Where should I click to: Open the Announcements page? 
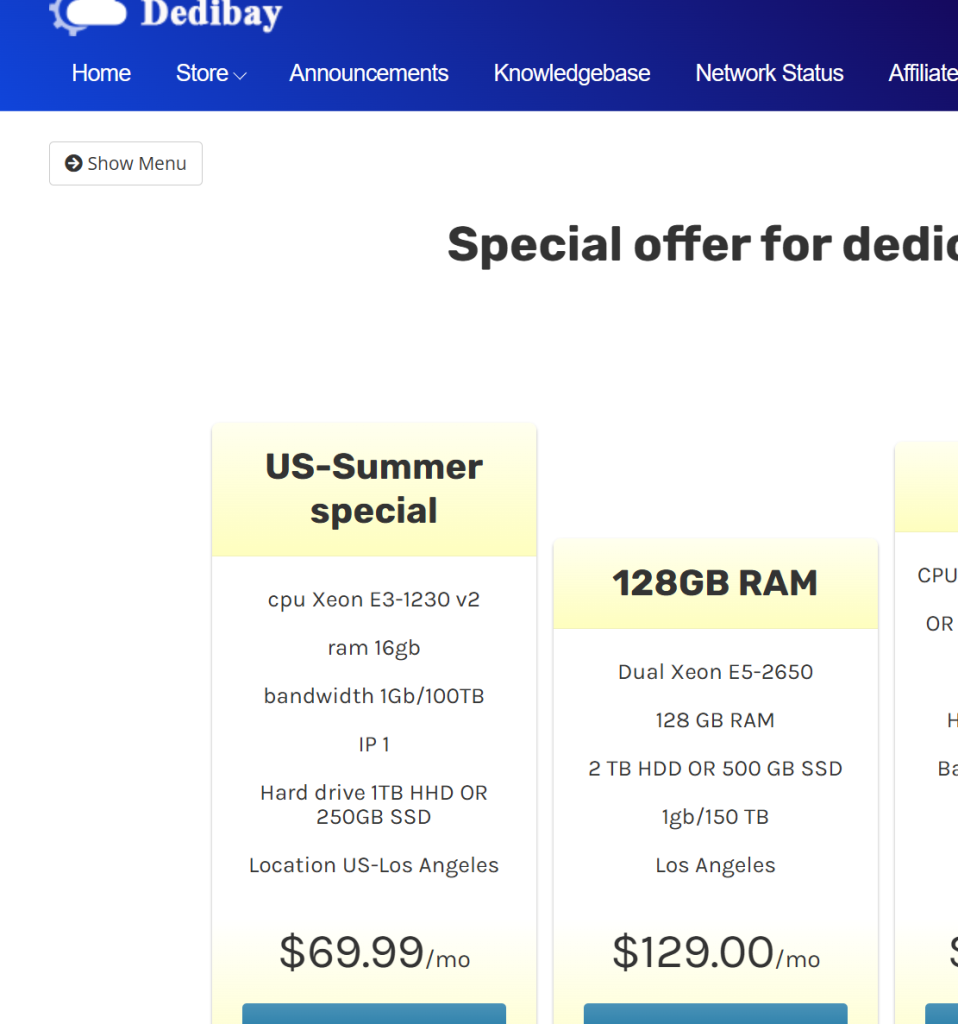(x=368, y=73)
